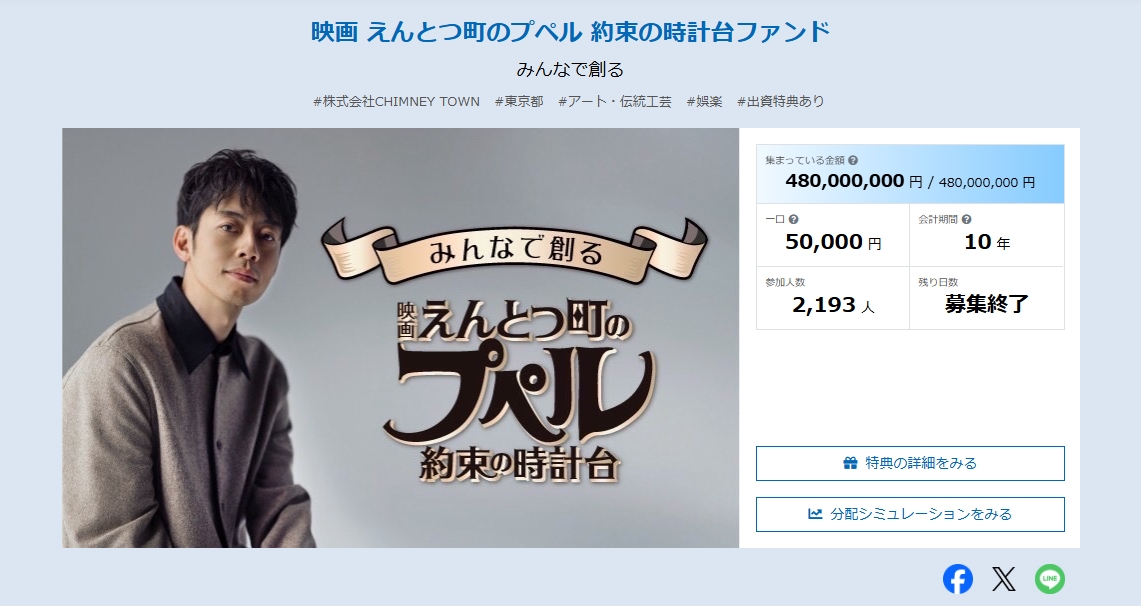Image resolution: width=1141 pixels, height=606 pixels.
Task: Click chart icon in 分配シミュレーション button
Action: pyautogui.click(x=815, y=514)
